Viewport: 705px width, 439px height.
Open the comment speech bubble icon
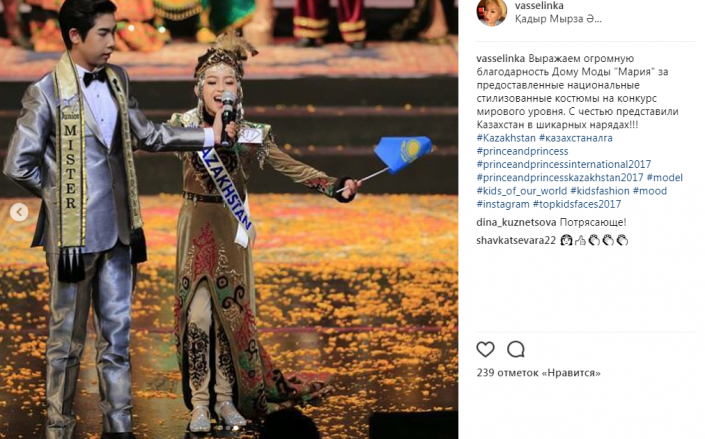(x=516, y=349)
